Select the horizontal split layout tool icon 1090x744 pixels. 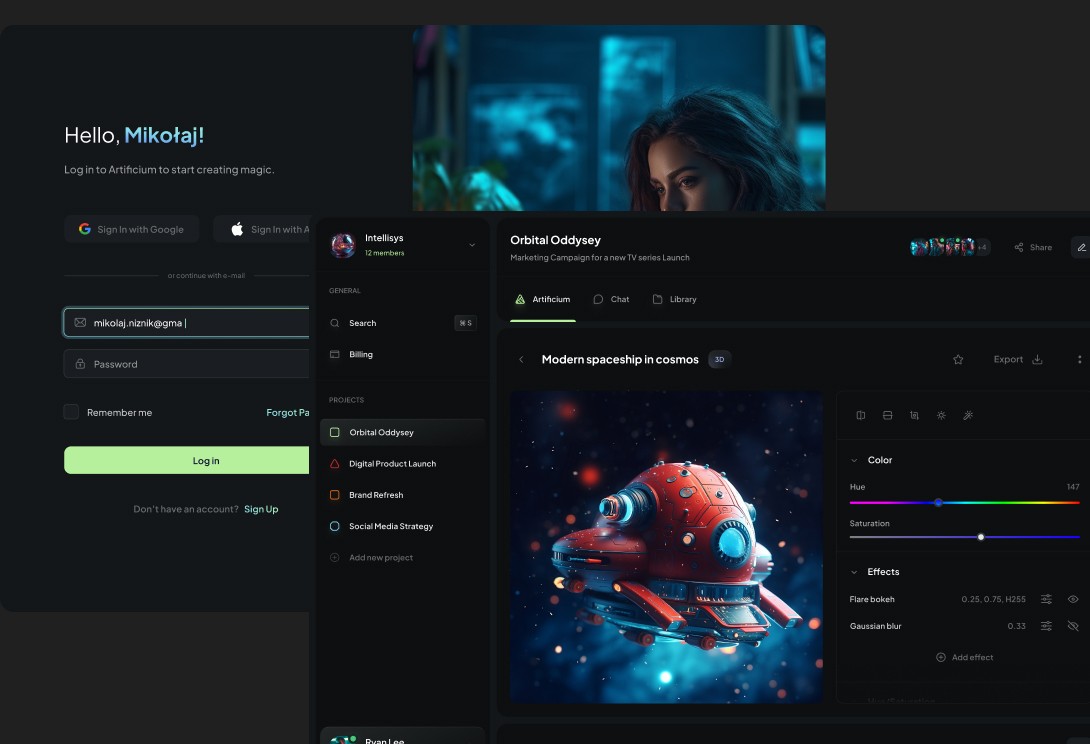[887, 415]
